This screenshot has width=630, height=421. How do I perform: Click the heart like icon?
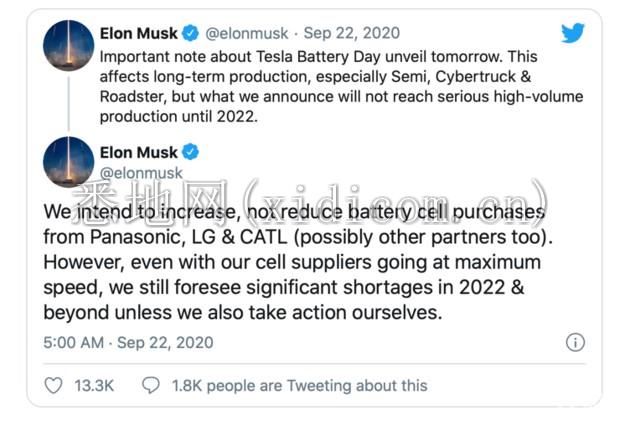pyautogui.click(x=53, y=385)
